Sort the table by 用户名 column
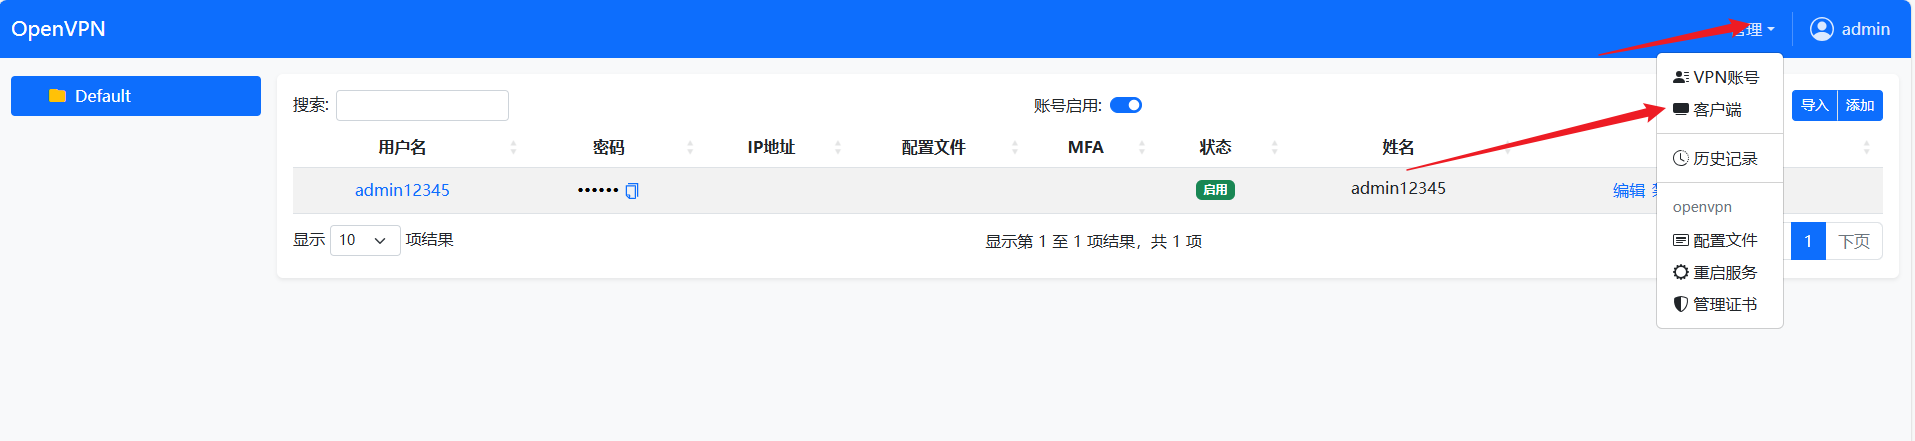 402,147
